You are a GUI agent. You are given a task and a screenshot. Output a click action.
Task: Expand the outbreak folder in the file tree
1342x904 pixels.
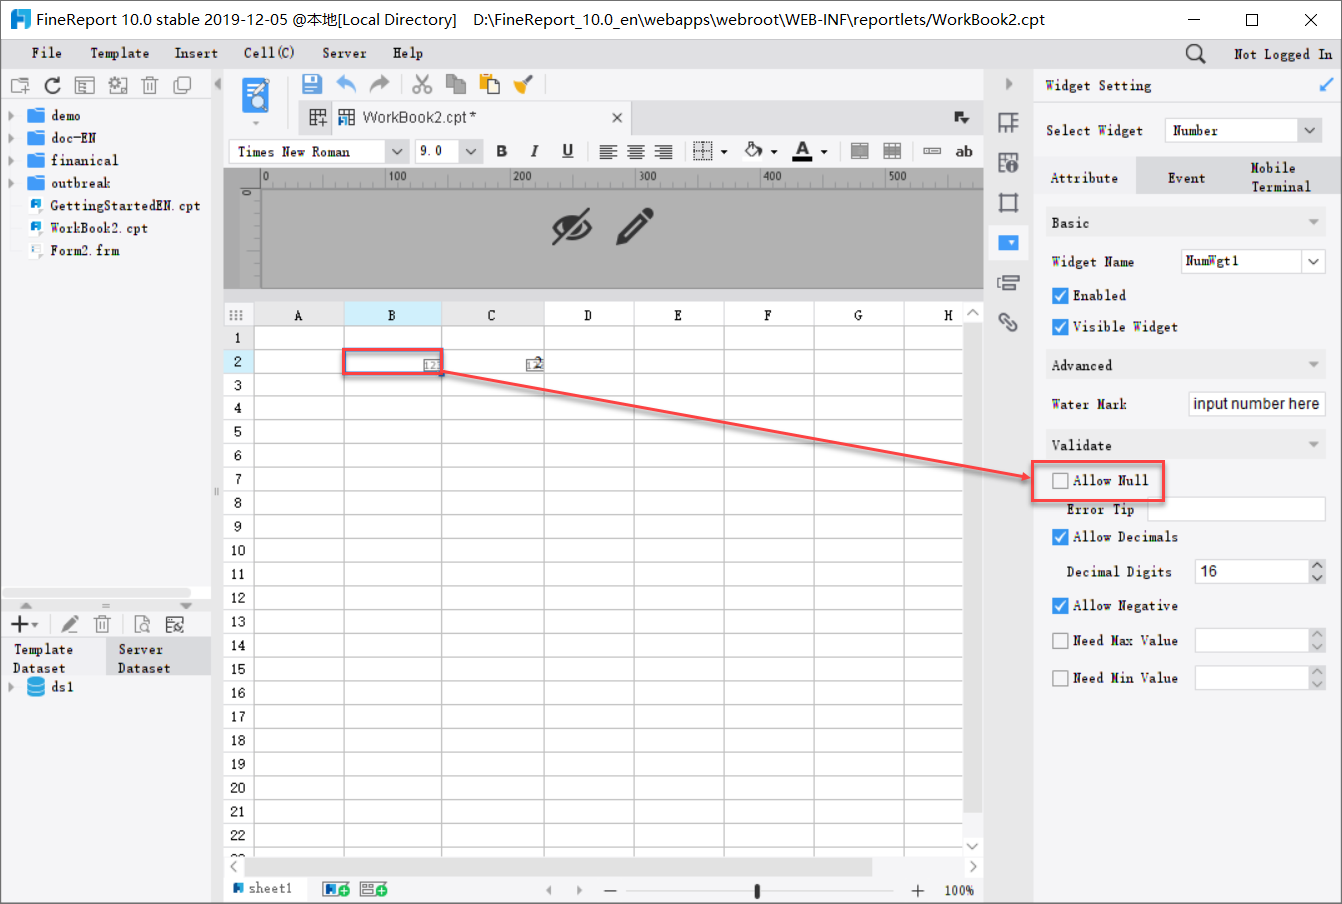tap(12, 182)
